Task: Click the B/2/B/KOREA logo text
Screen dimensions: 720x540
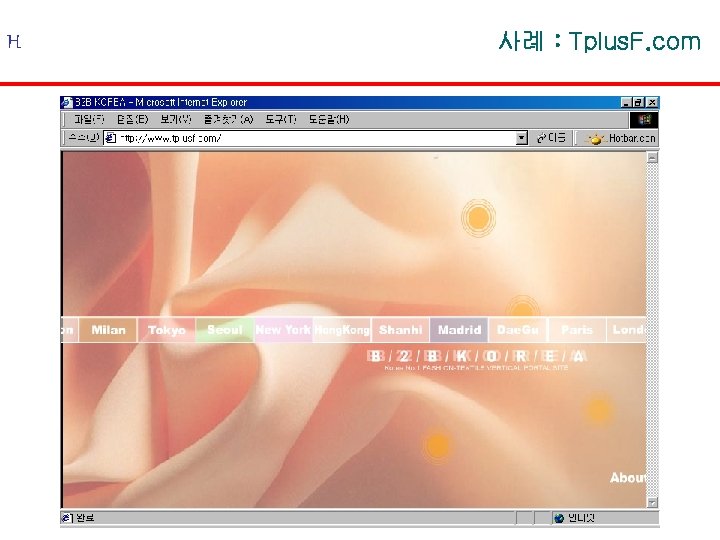Action: (x=477, y=356)
